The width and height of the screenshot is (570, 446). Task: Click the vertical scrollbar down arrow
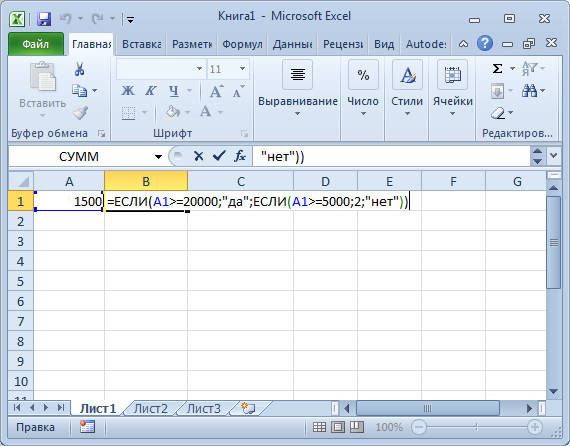(553, 391)
